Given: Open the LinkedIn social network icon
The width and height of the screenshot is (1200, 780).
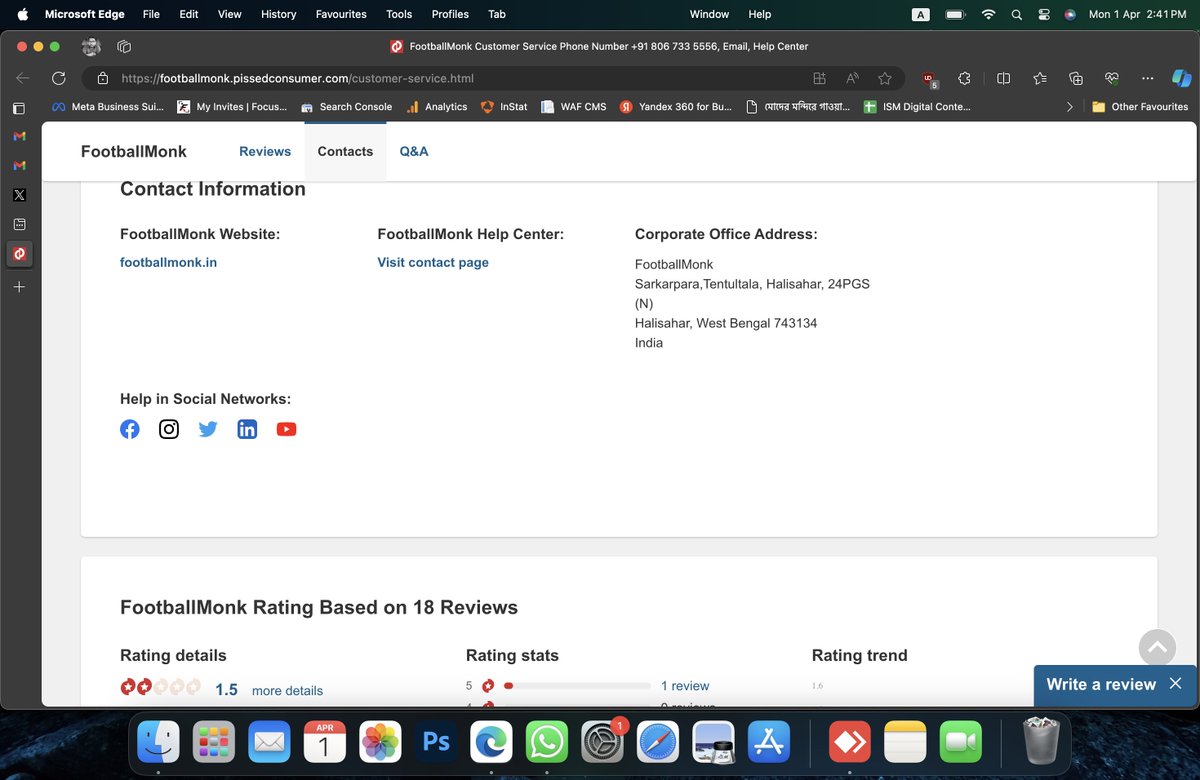Looking at the screenshot, I should coord(247,429).
